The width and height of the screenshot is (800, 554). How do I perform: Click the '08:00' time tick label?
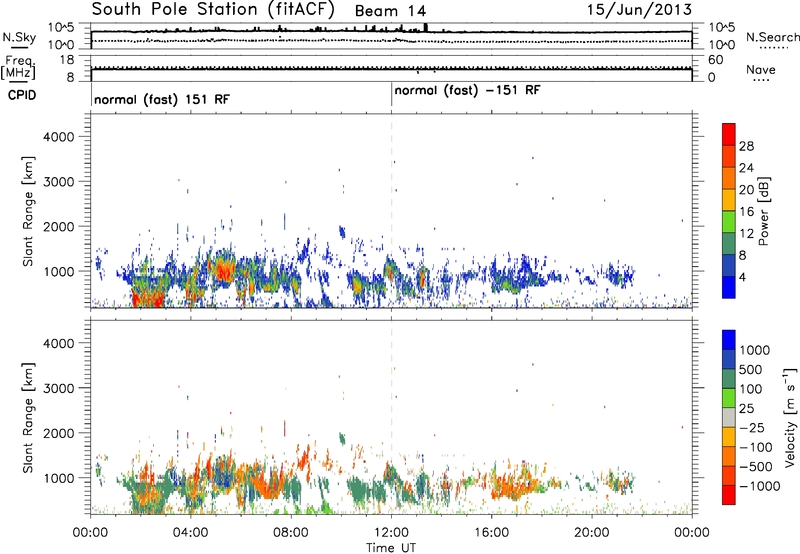[x=291, y=533]
